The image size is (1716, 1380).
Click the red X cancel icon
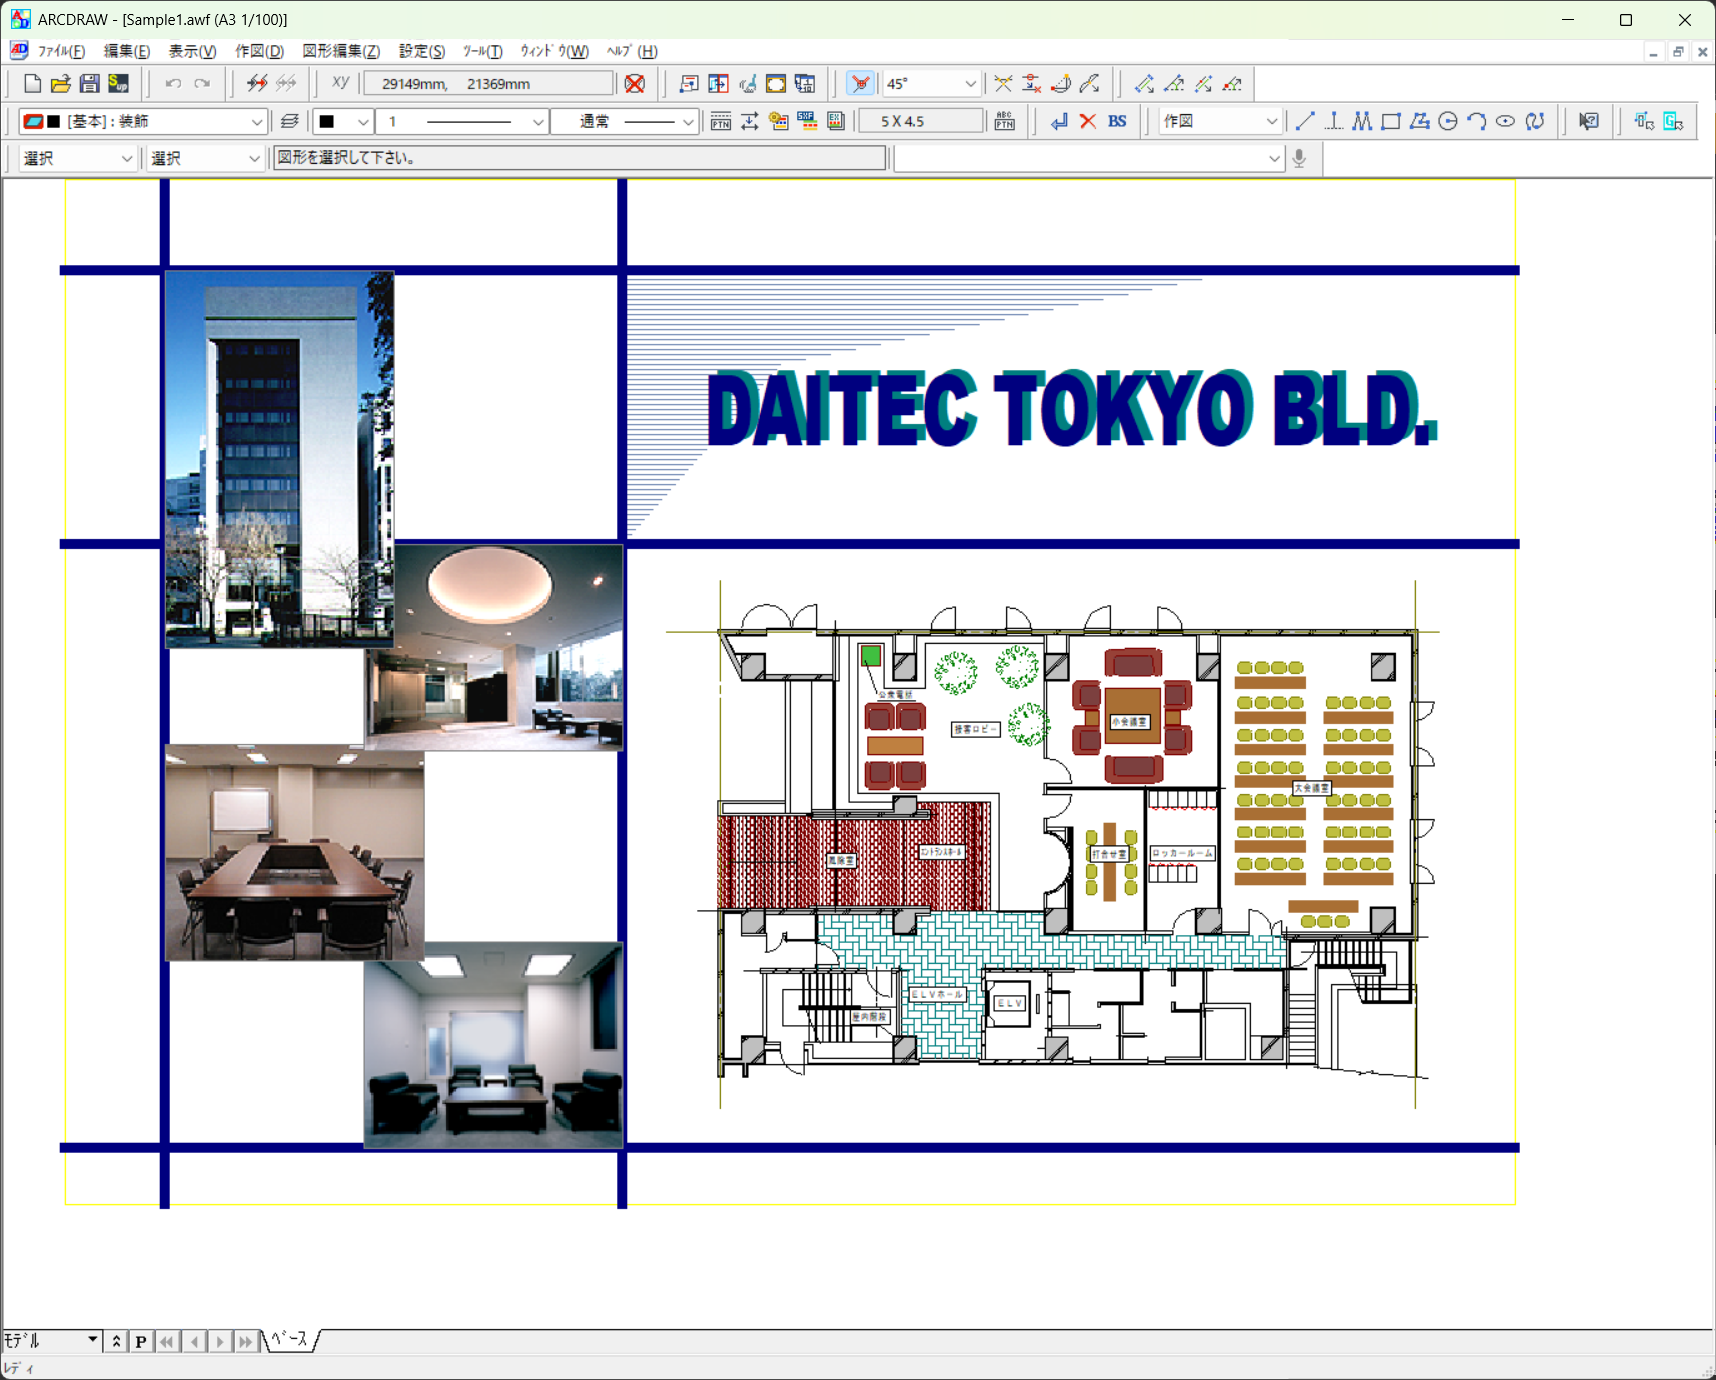pos(1088,121)
